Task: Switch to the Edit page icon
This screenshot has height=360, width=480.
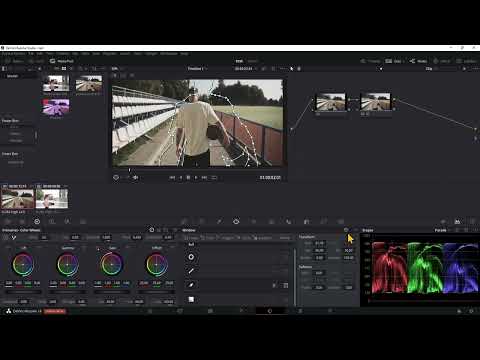Action: [x=210, y=311]
